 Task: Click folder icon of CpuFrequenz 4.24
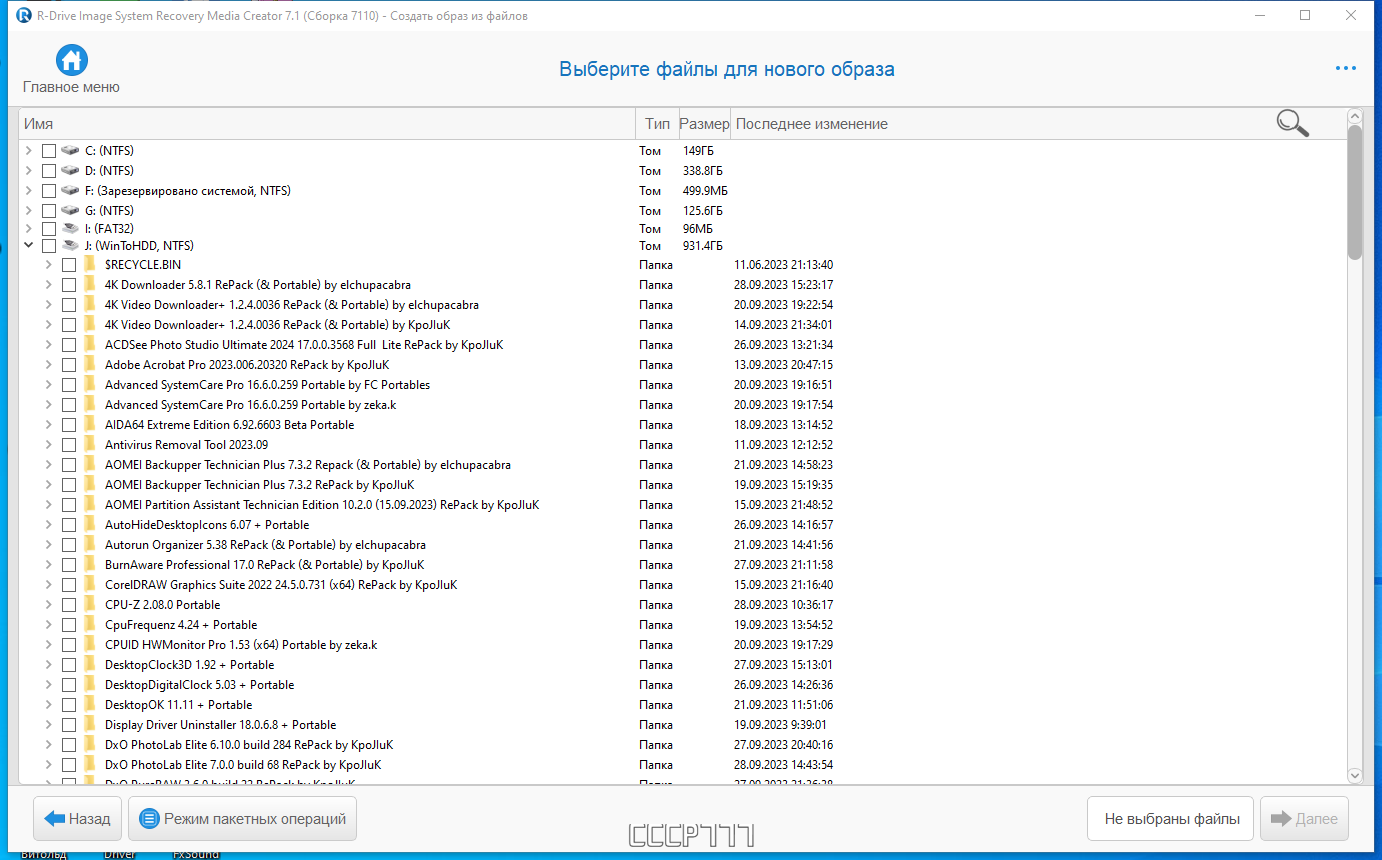coord(90,624)
